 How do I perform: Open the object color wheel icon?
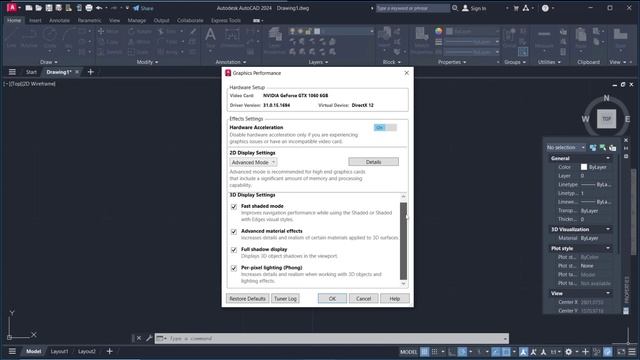[x=438, y=31]
